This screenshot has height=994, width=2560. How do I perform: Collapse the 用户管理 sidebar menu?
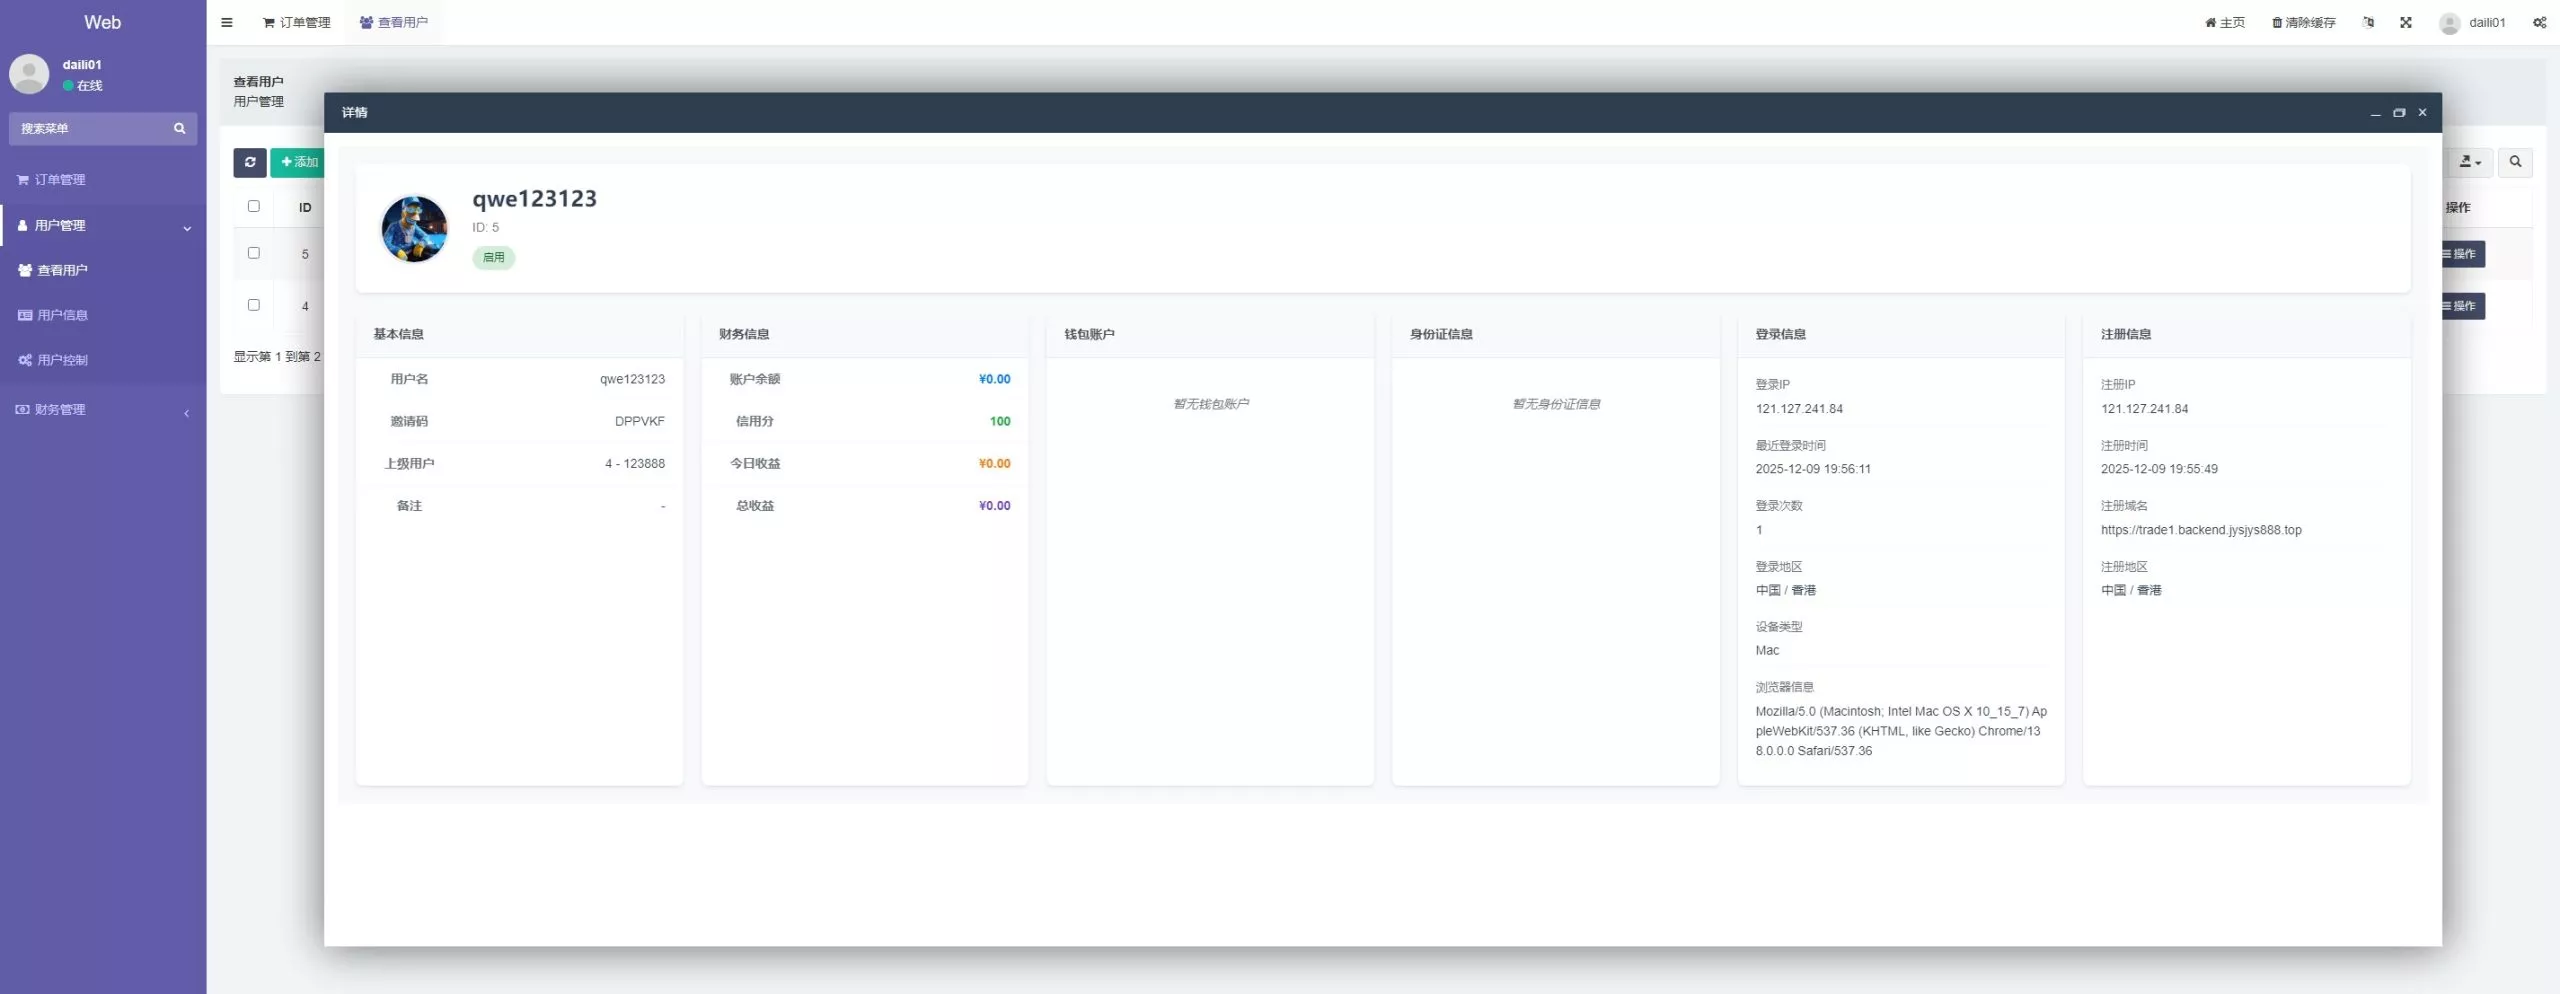coord(102,226)
